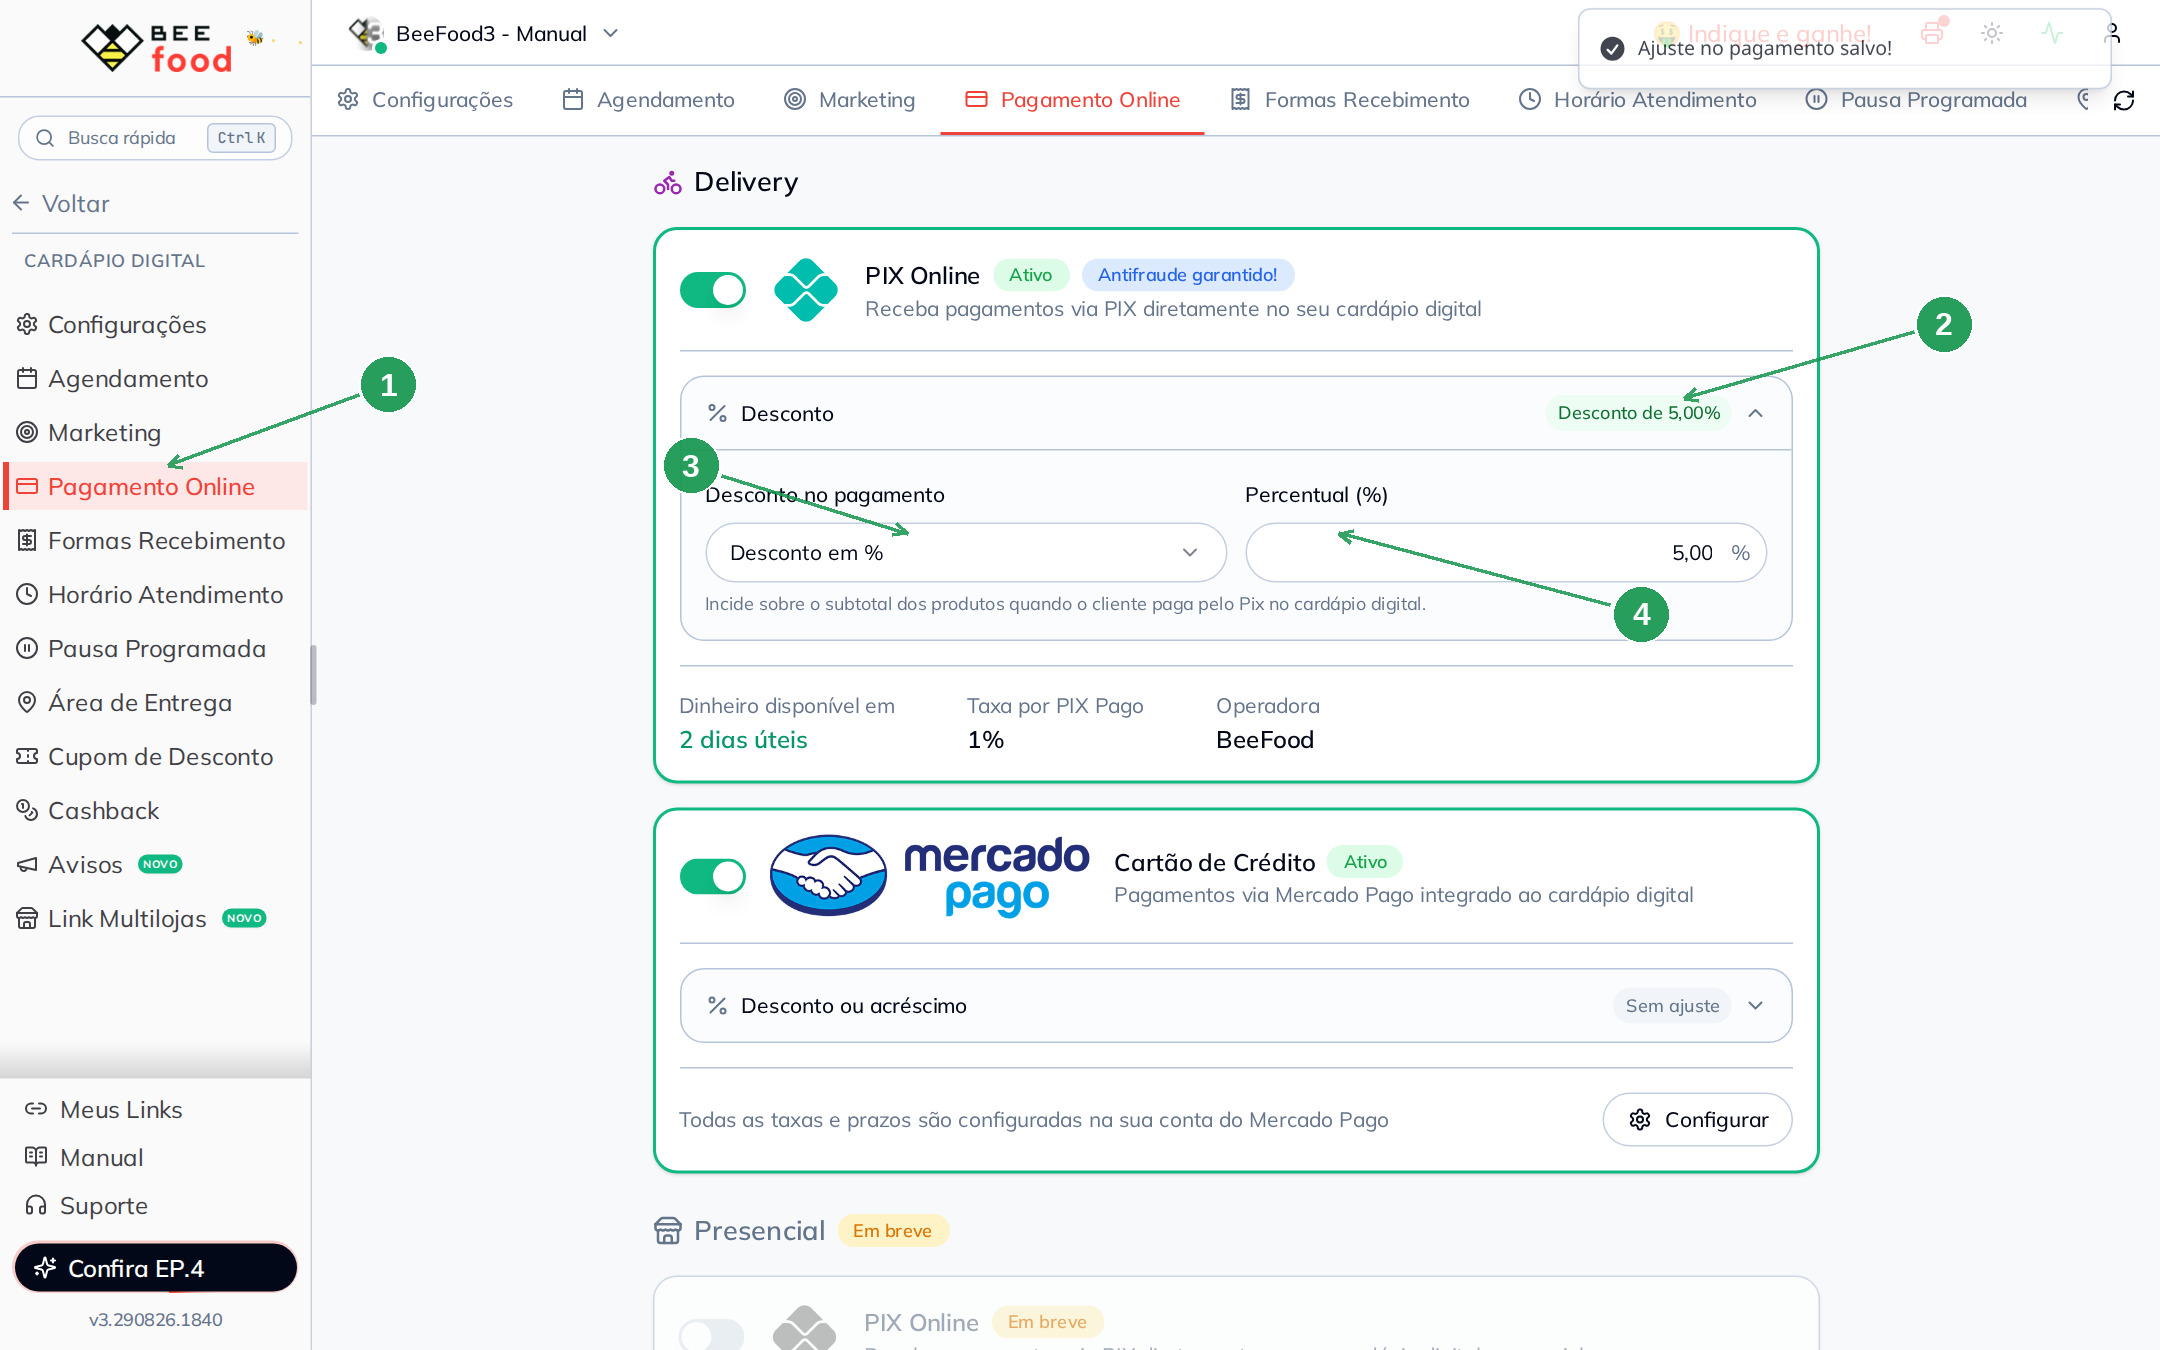Image resolution: width=2160 pixels, height=1350 pixels.
Task: Click the version text v3.290826.1840
Action: point(156,1320)
